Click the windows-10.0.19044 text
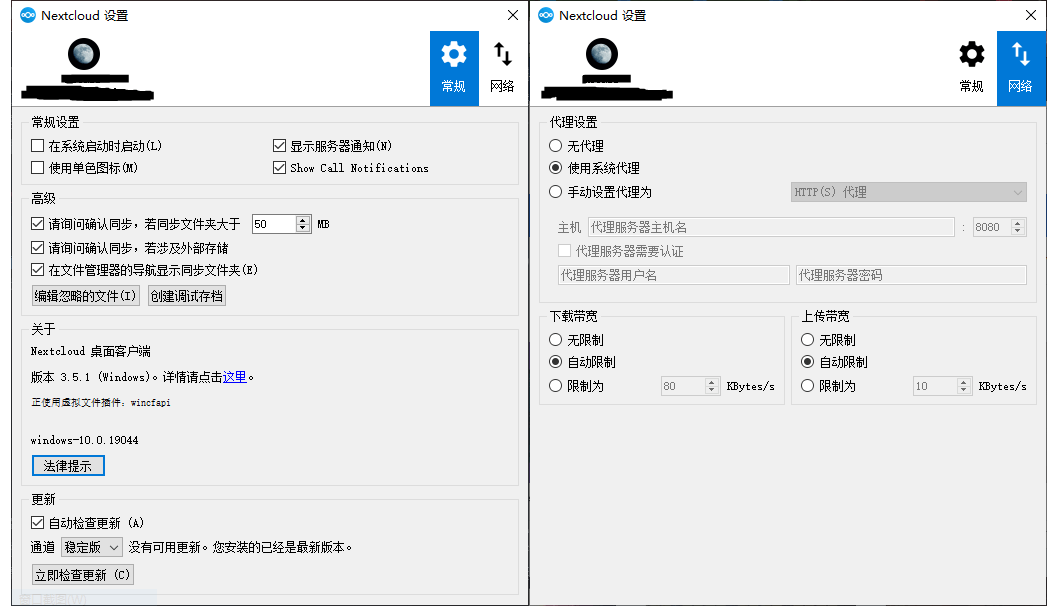This screenshot has width=1058, height=606. click(84, 440)
